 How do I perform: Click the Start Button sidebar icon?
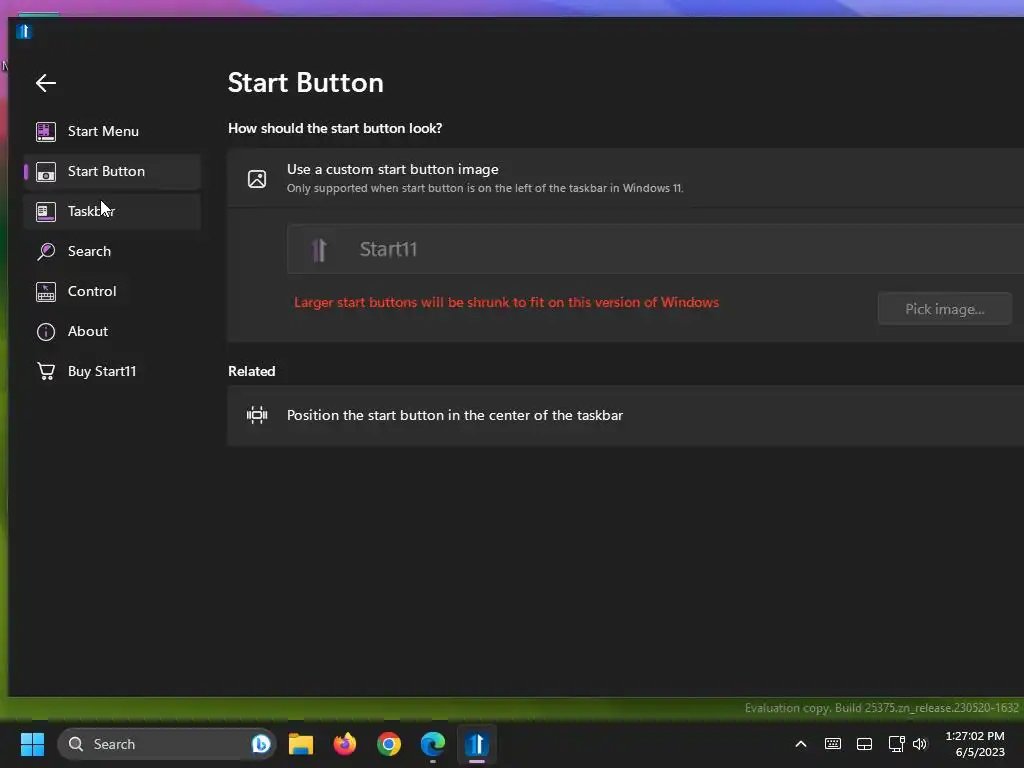point(46,172)
